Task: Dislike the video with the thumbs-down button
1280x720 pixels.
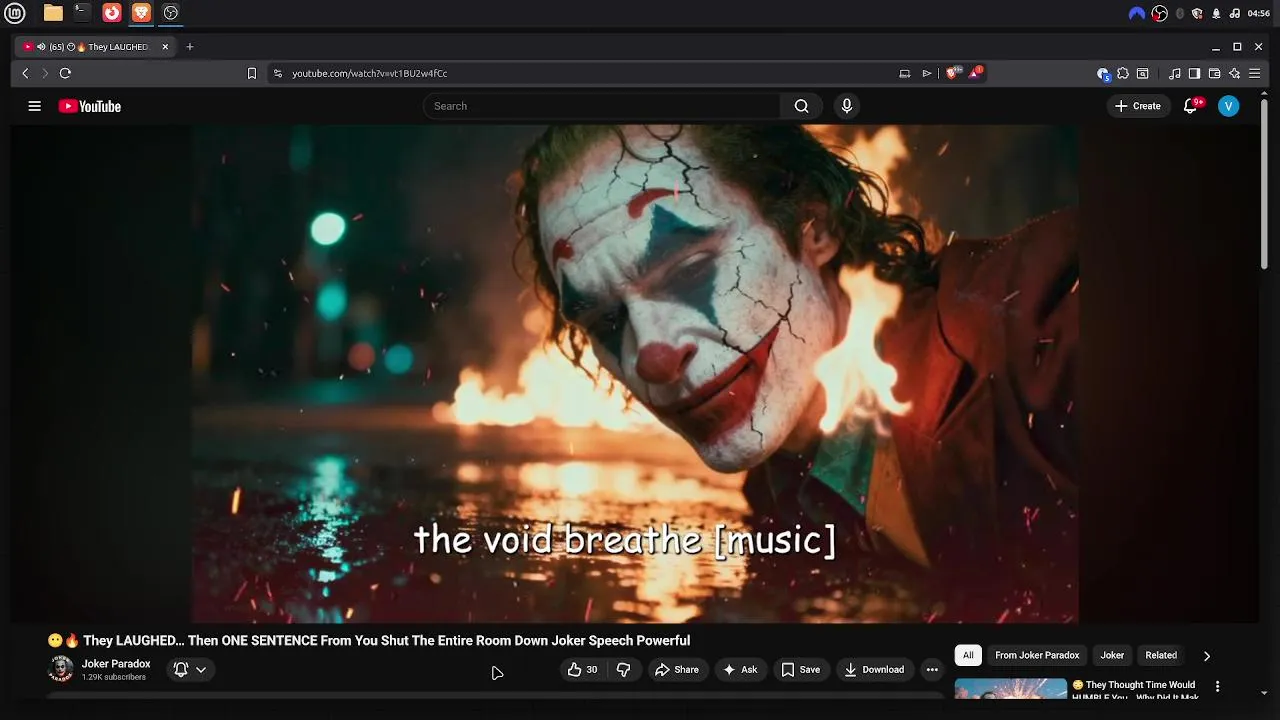Action: (x=623, y=670)
